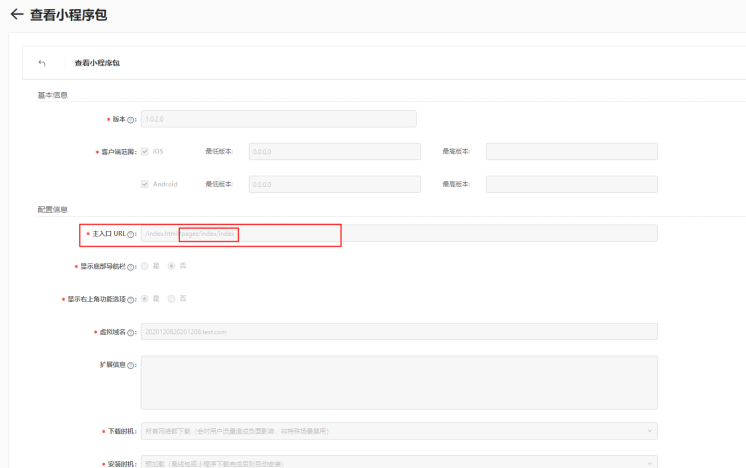Click inside the 扩展信息 text area
The width and height of the screenshot is (746, 468).
(x=399, y=382)
